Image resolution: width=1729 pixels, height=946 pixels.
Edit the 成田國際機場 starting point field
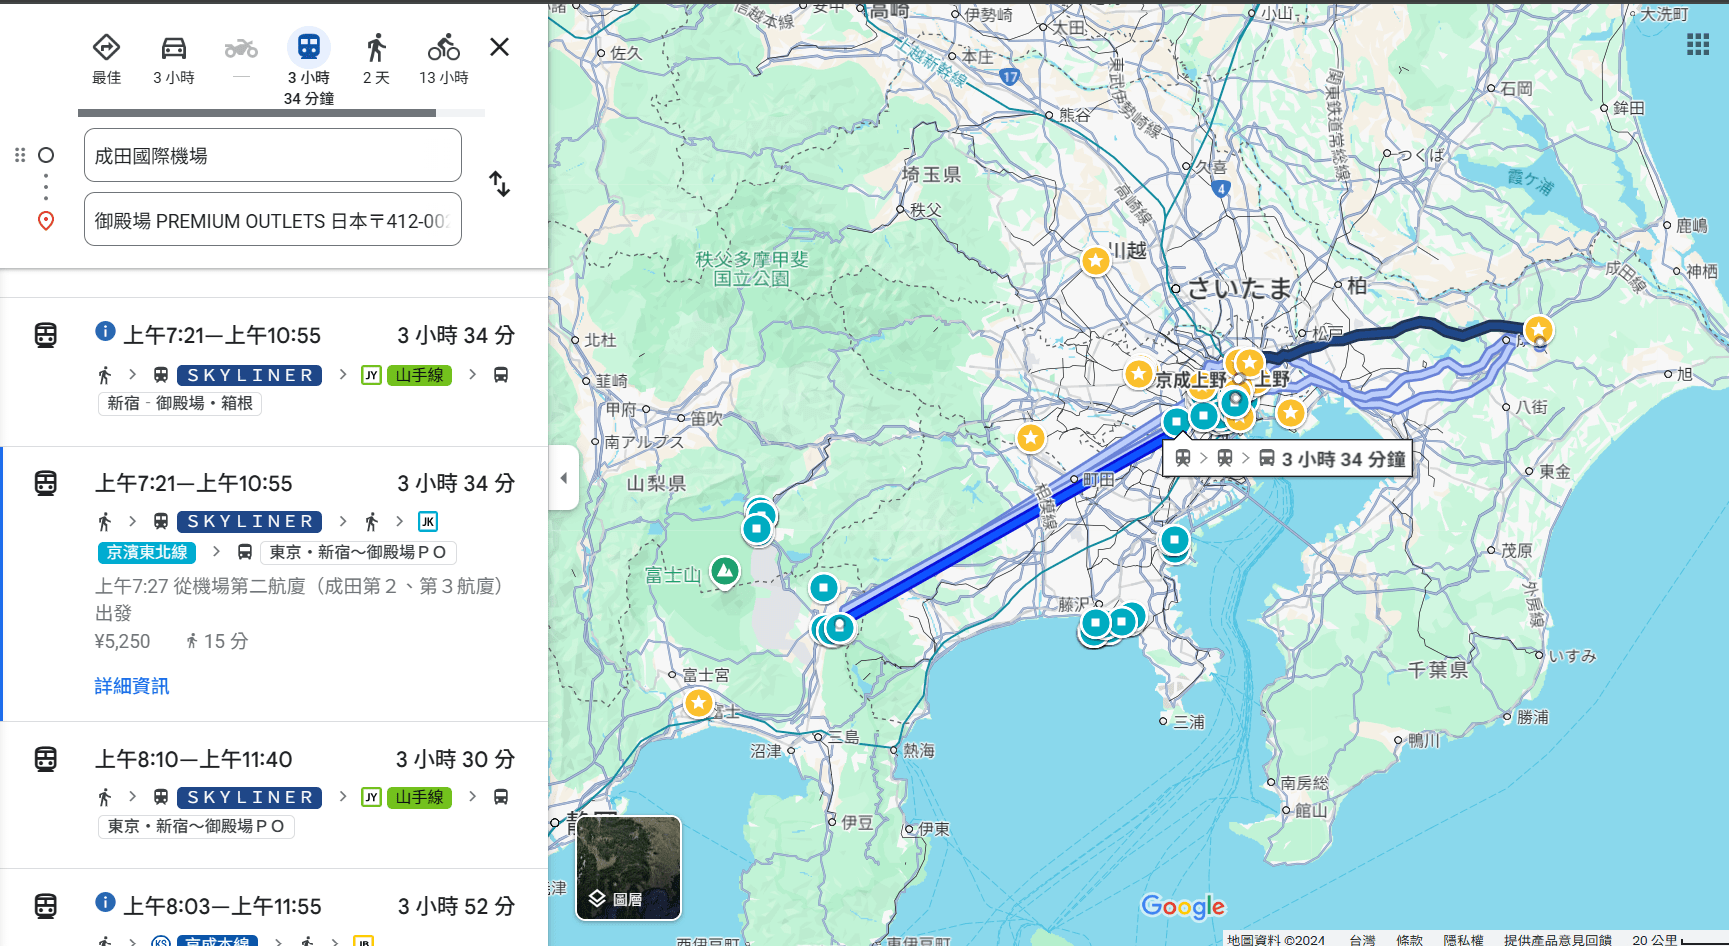(x=272, y=156)
